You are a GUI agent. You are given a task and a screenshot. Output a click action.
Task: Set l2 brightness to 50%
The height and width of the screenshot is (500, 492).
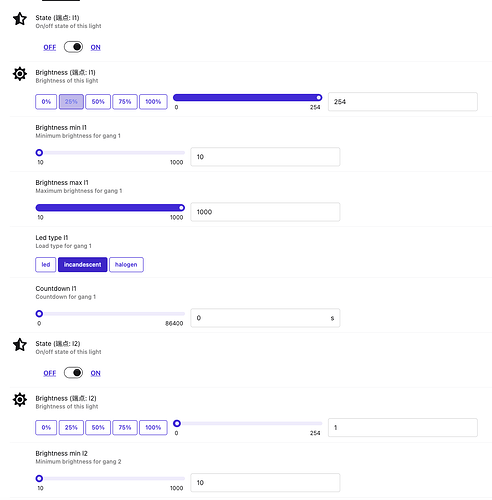pyautogui.click(x=98, y=427)
